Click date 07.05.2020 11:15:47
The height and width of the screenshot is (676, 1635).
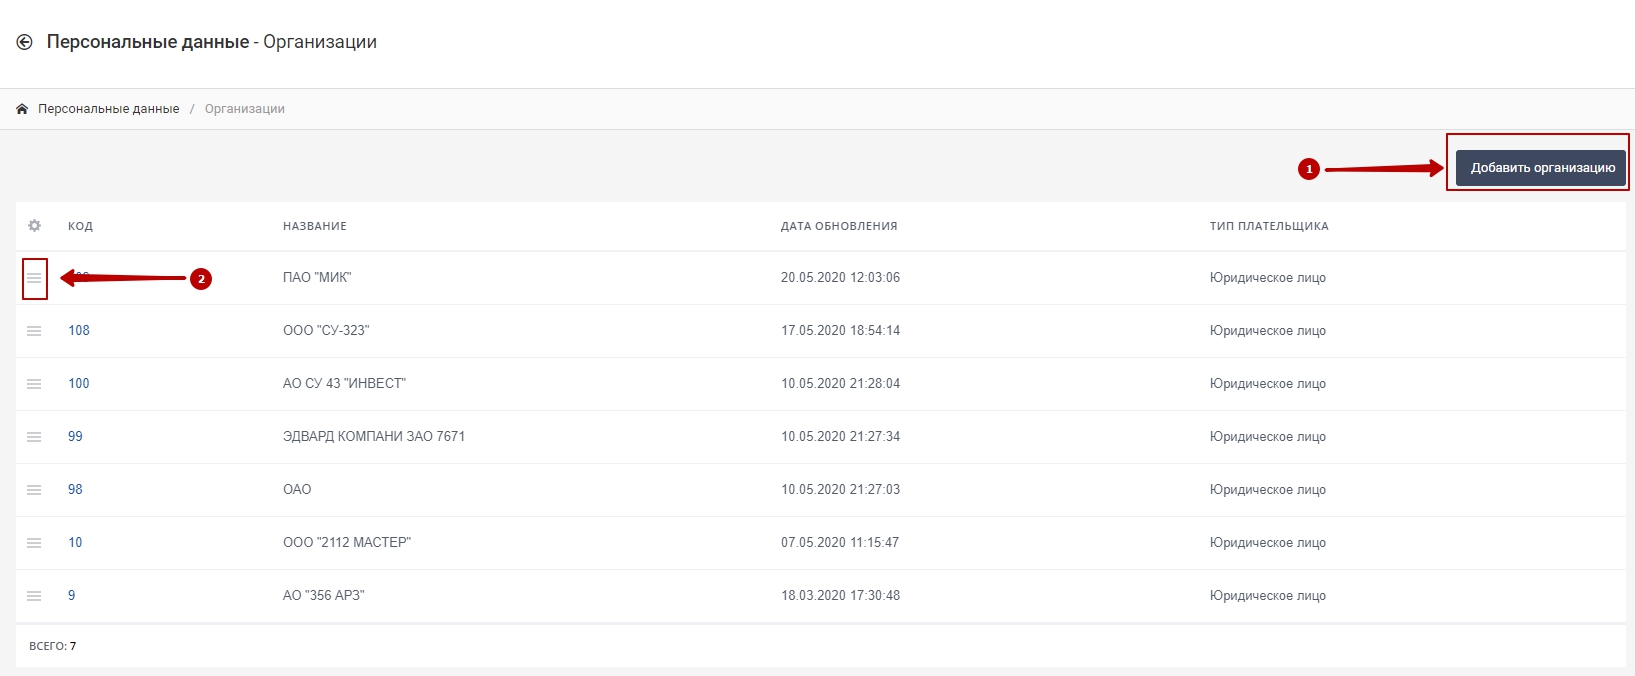coord(840,543)
